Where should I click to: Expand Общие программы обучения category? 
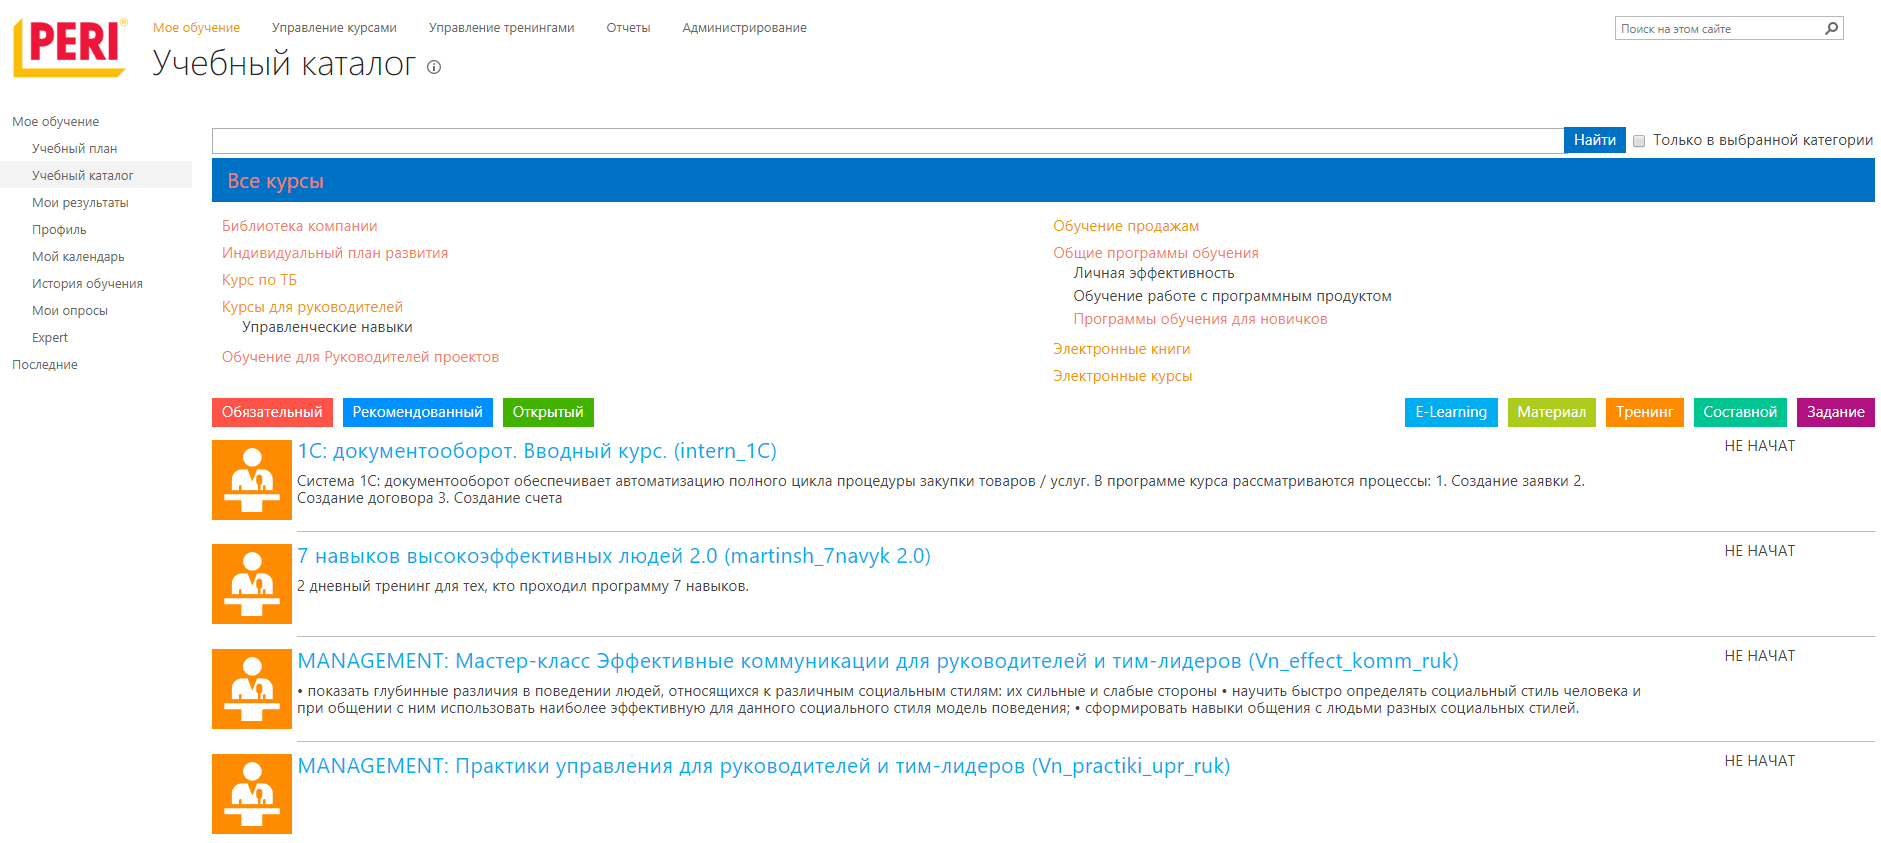1155,253
